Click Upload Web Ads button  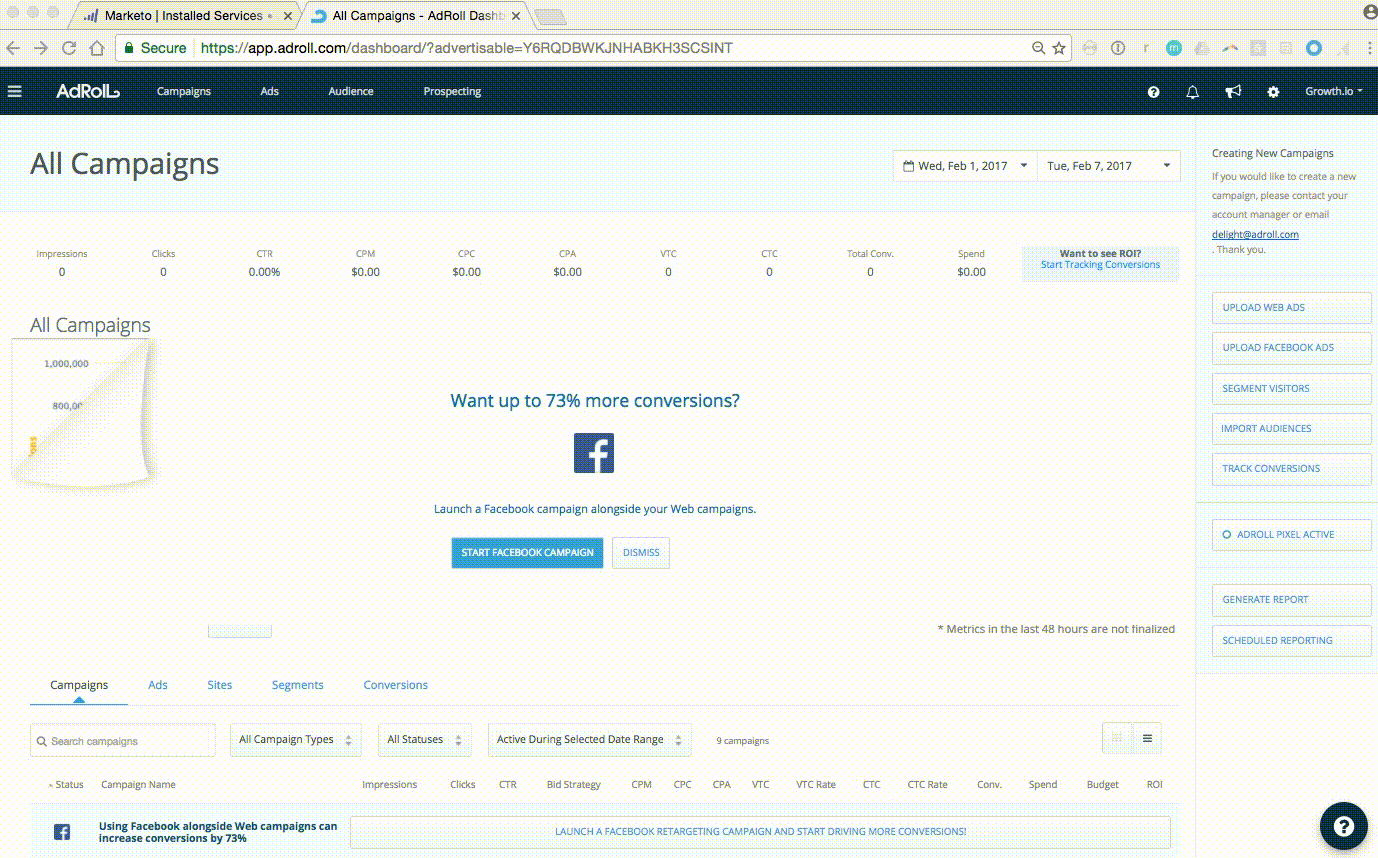point(1292,308)
